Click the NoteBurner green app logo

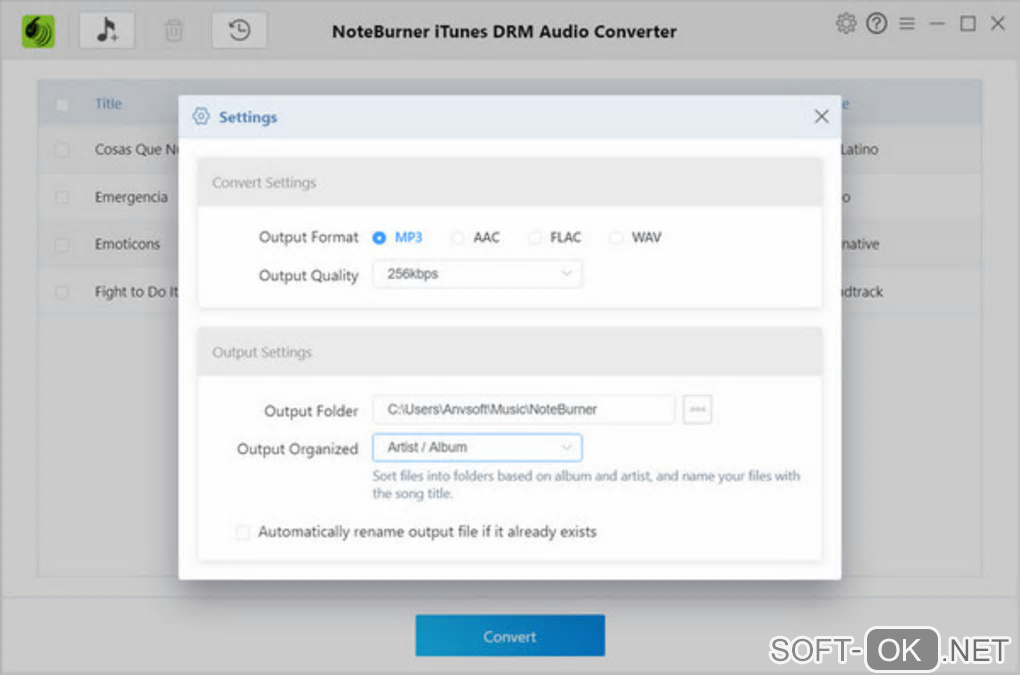[x=38, y=31]
